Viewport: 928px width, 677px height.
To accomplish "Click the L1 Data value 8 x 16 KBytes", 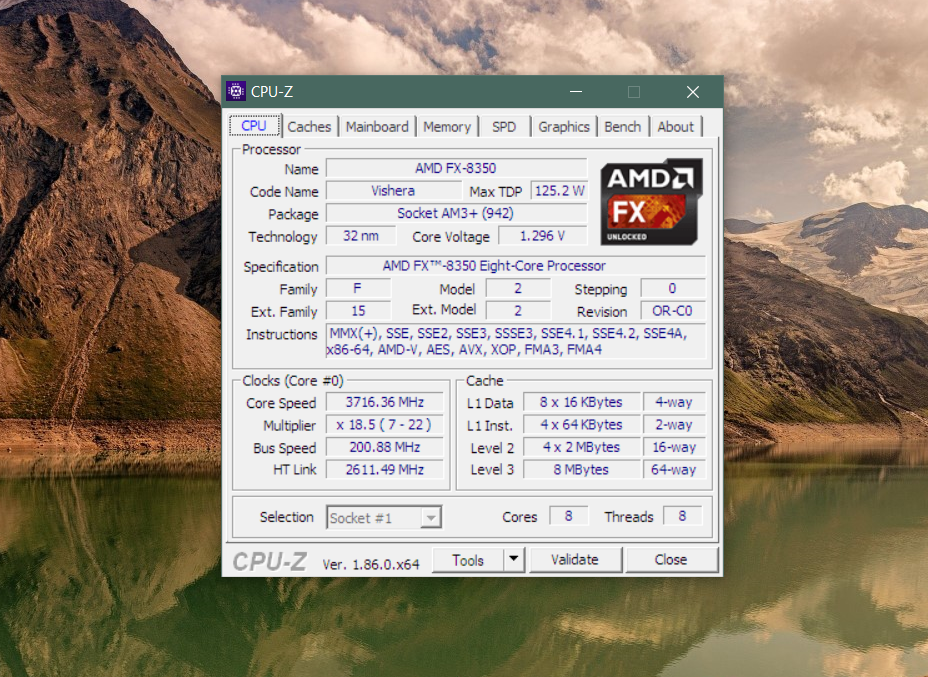I will [x=582, y=402].
